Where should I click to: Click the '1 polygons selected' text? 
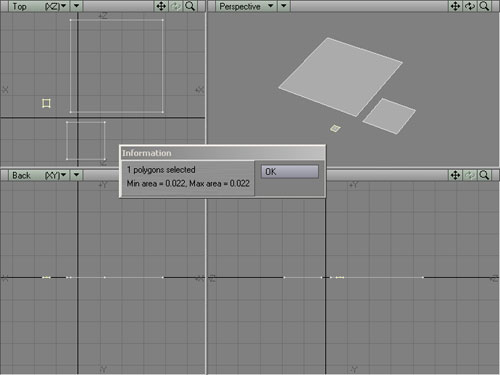click(161, 170)
